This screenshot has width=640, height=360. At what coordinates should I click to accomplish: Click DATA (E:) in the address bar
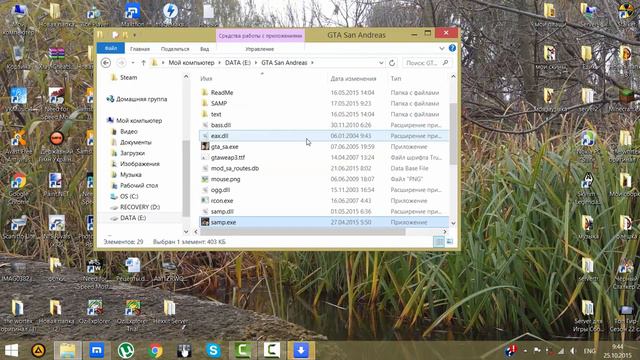(238, 63)
